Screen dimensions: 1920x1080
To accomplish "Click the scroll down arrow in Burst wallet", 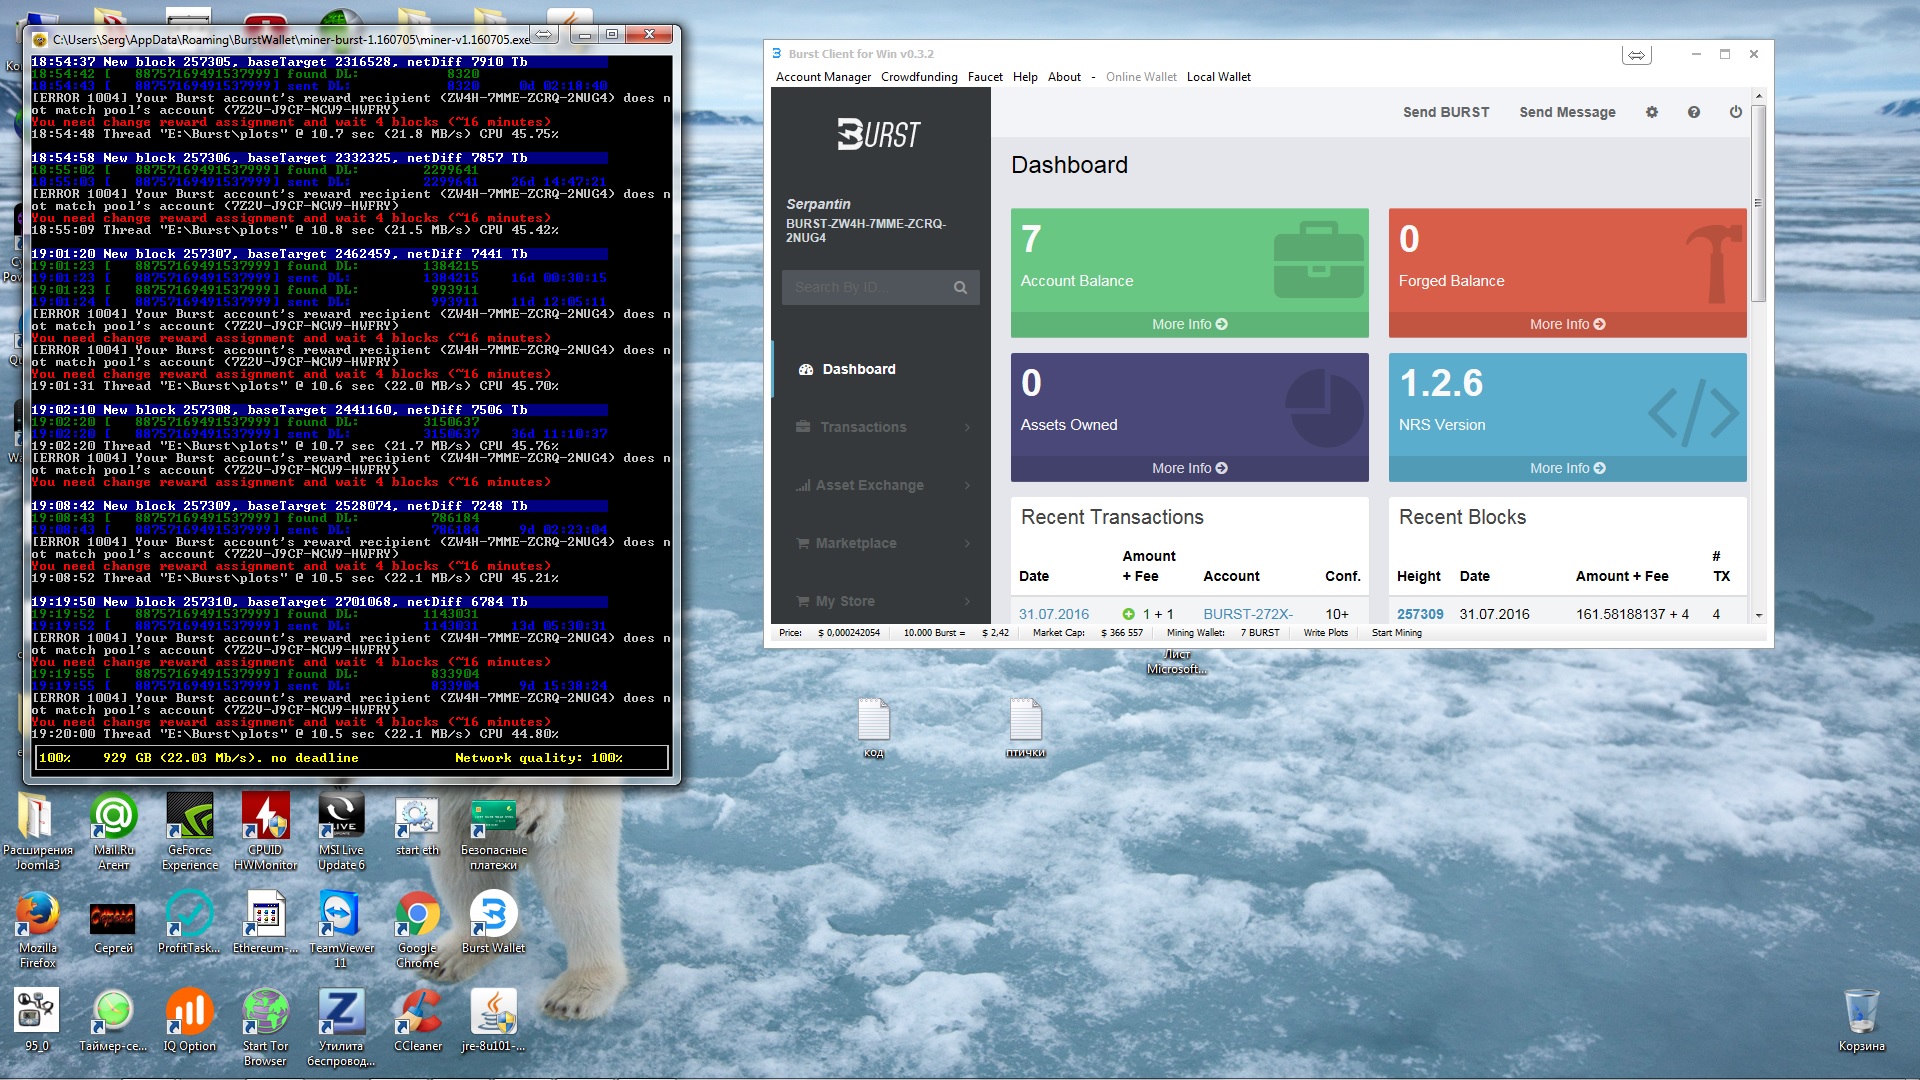I will [1758, 616].
